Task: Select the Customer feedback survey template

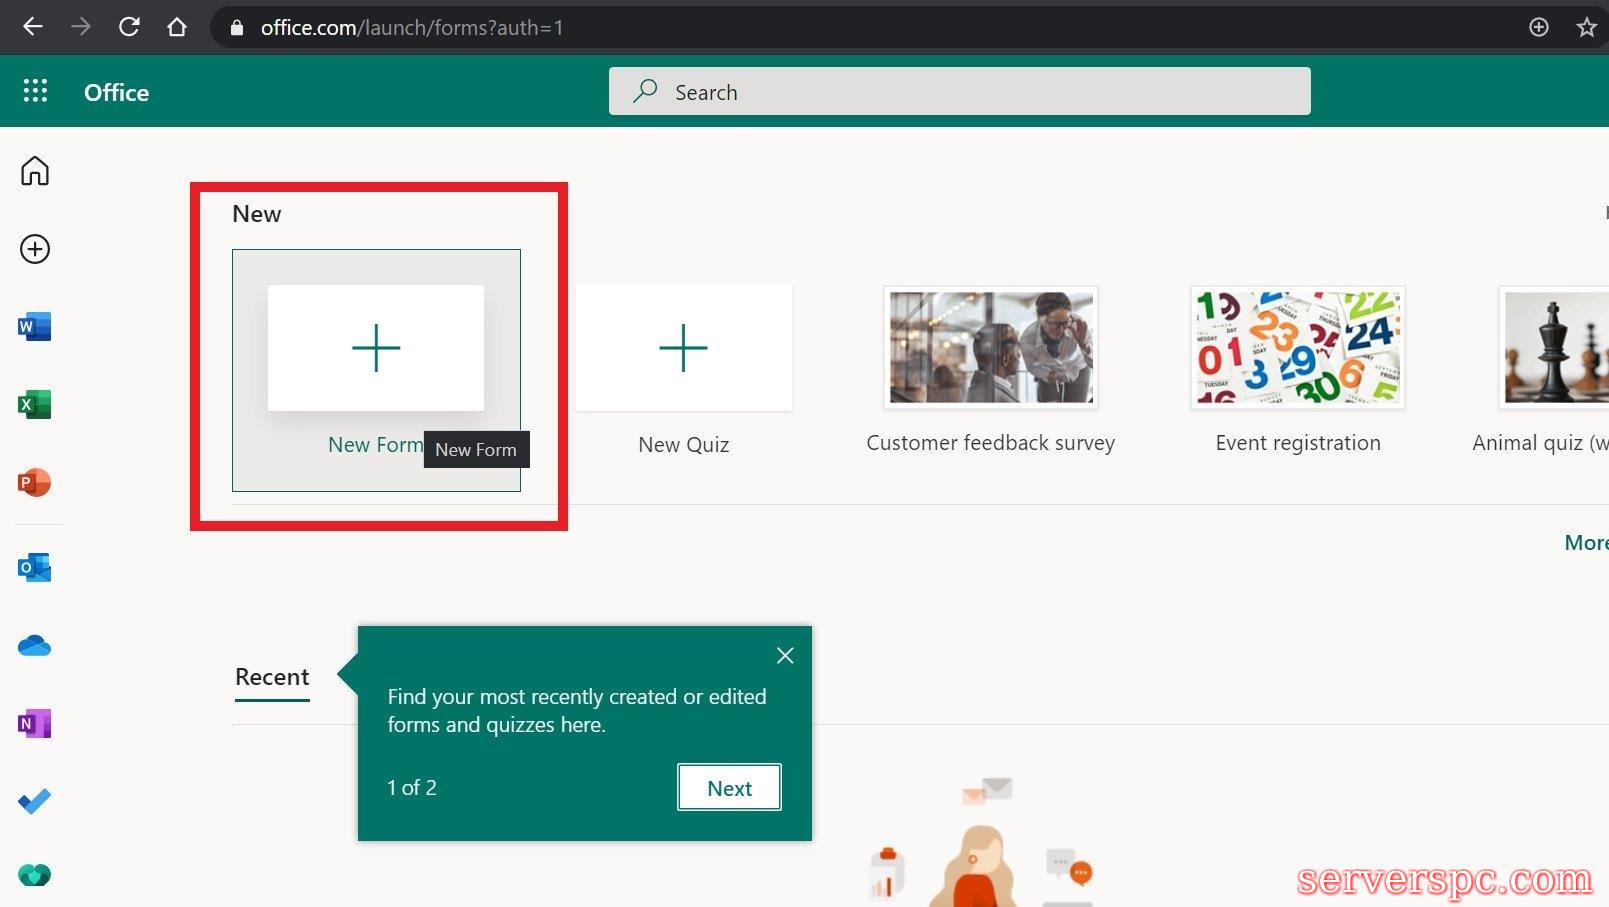Action: tap(990, 349)
